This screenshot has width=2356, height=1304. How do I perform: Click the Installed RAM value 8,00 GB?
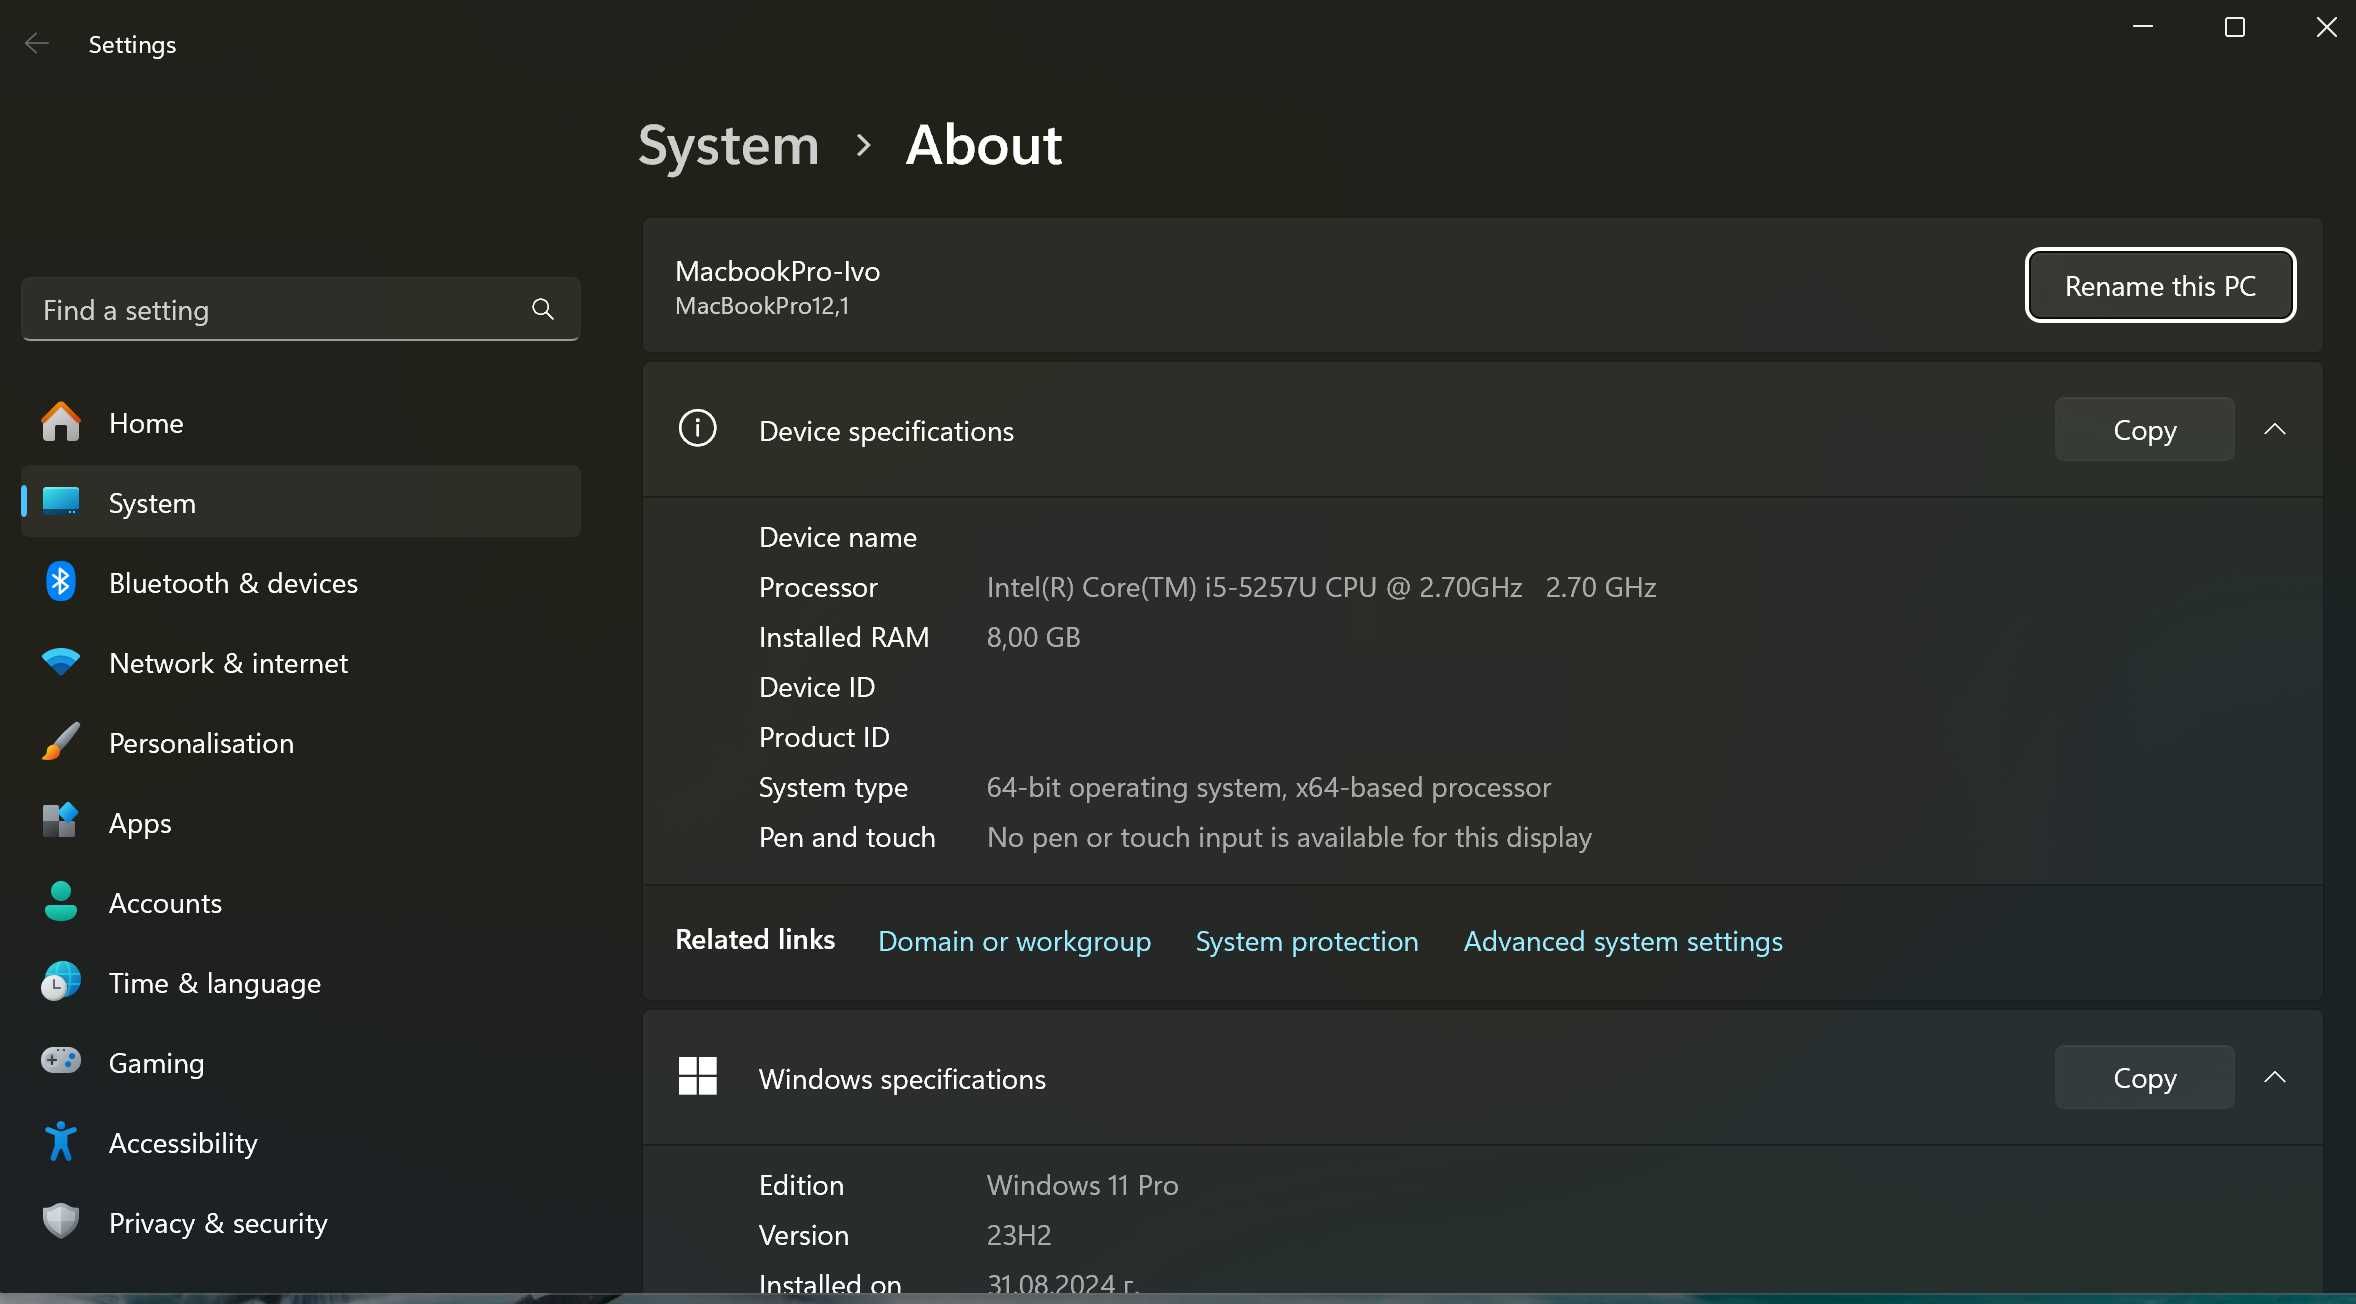tap(1033, 637)
